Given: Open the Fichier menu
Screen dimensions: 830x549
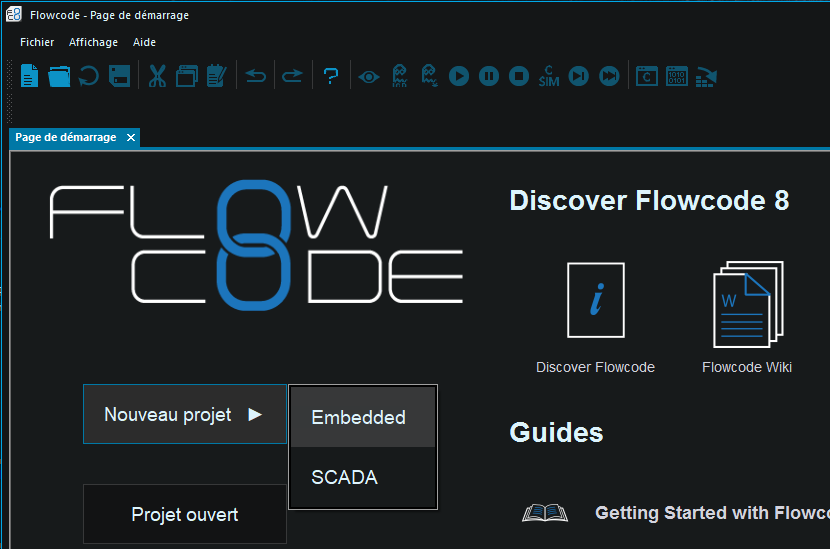Looking at the screenshot, I should [x=37, y=42].
